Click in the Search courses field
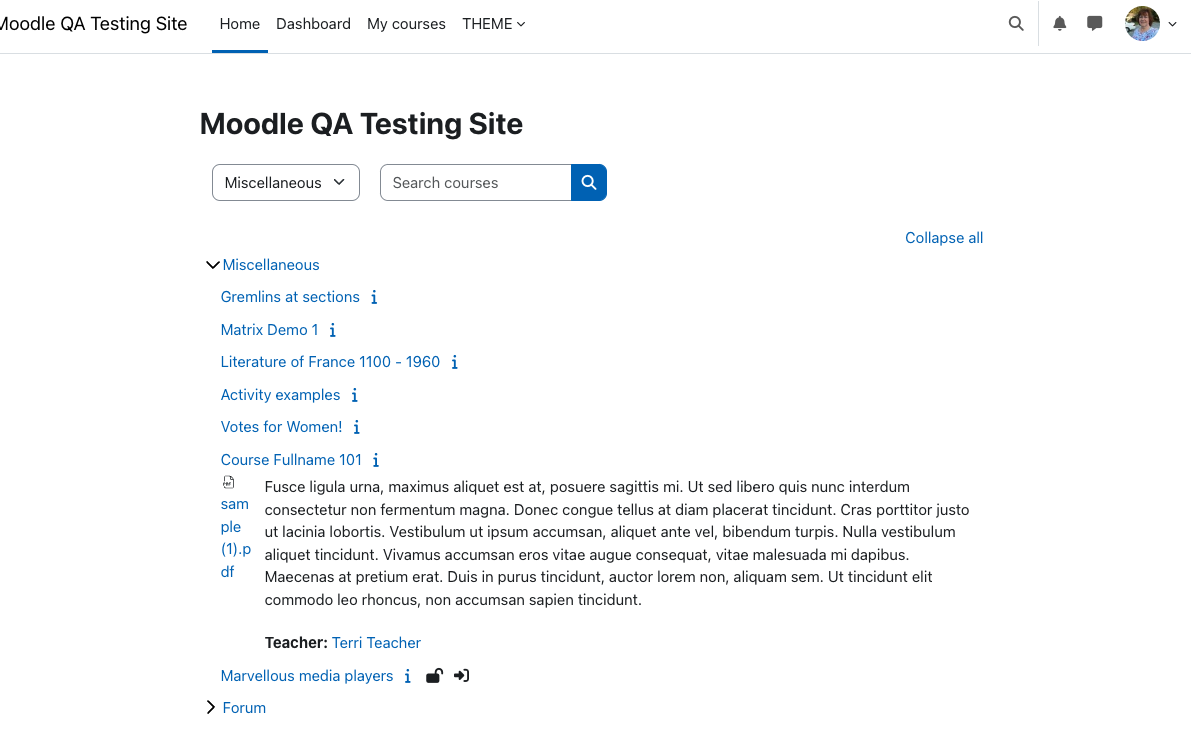The width and height of the screenshot is (1191, 740). [475, 182]
